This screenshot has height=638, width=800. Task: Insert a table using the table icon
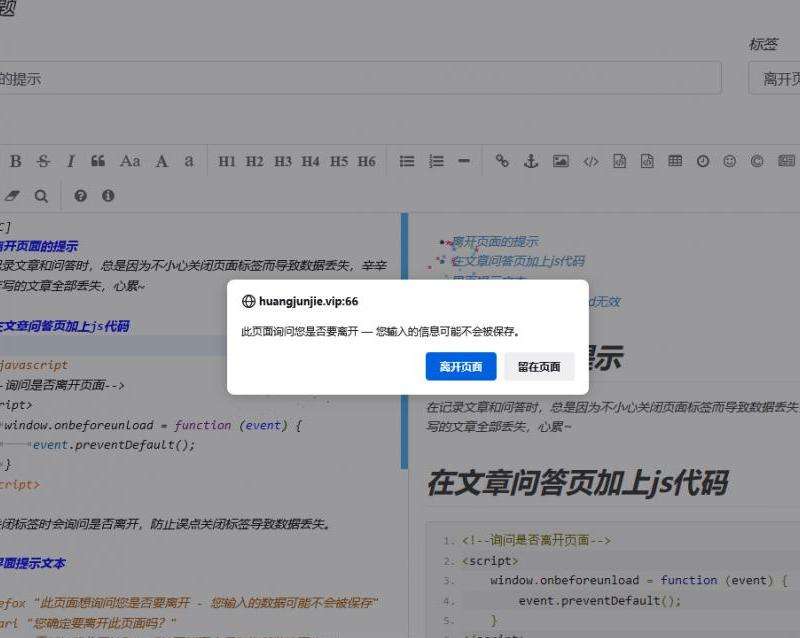[675, 161]
